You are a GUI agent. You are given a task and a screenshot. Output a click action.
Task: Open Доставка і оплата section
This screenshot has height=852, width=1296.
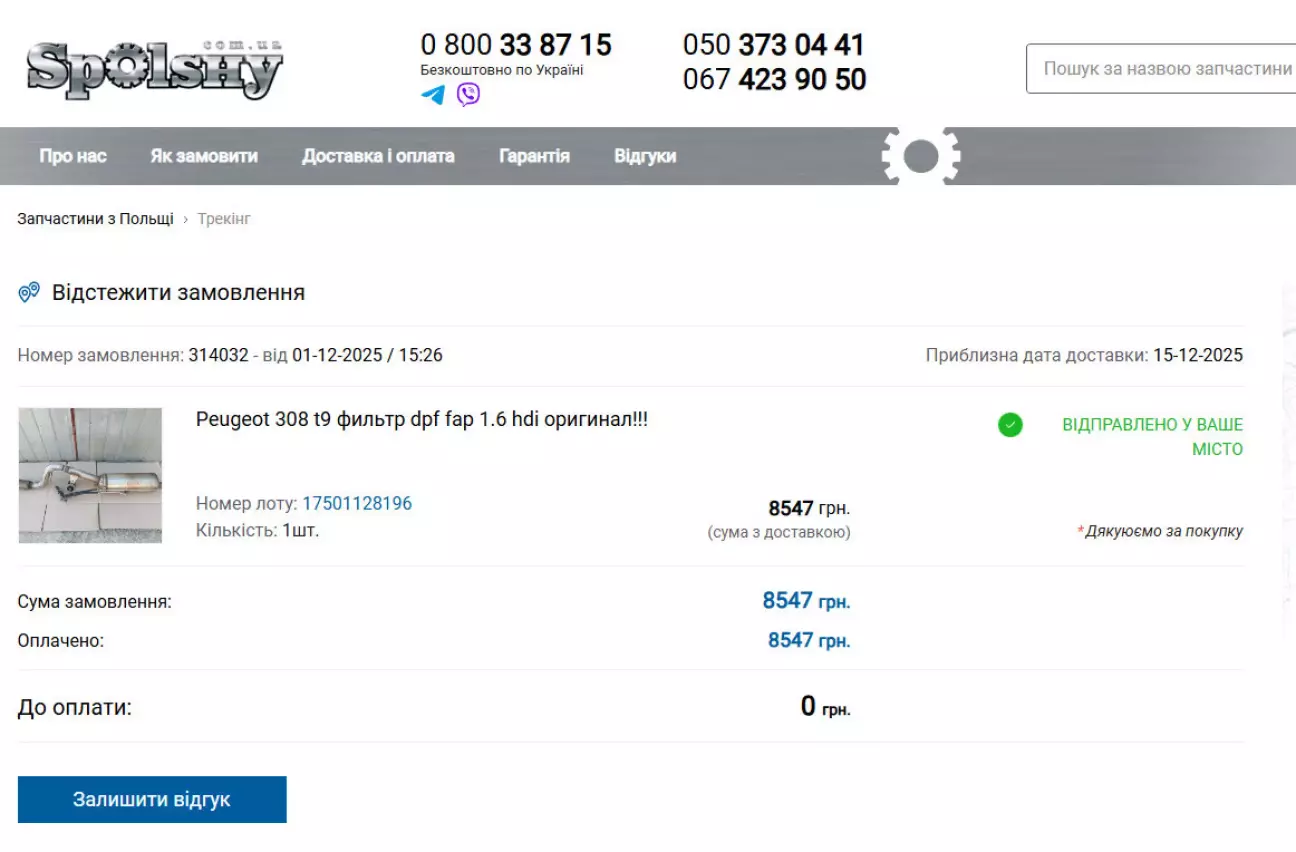tap(378, 156)
